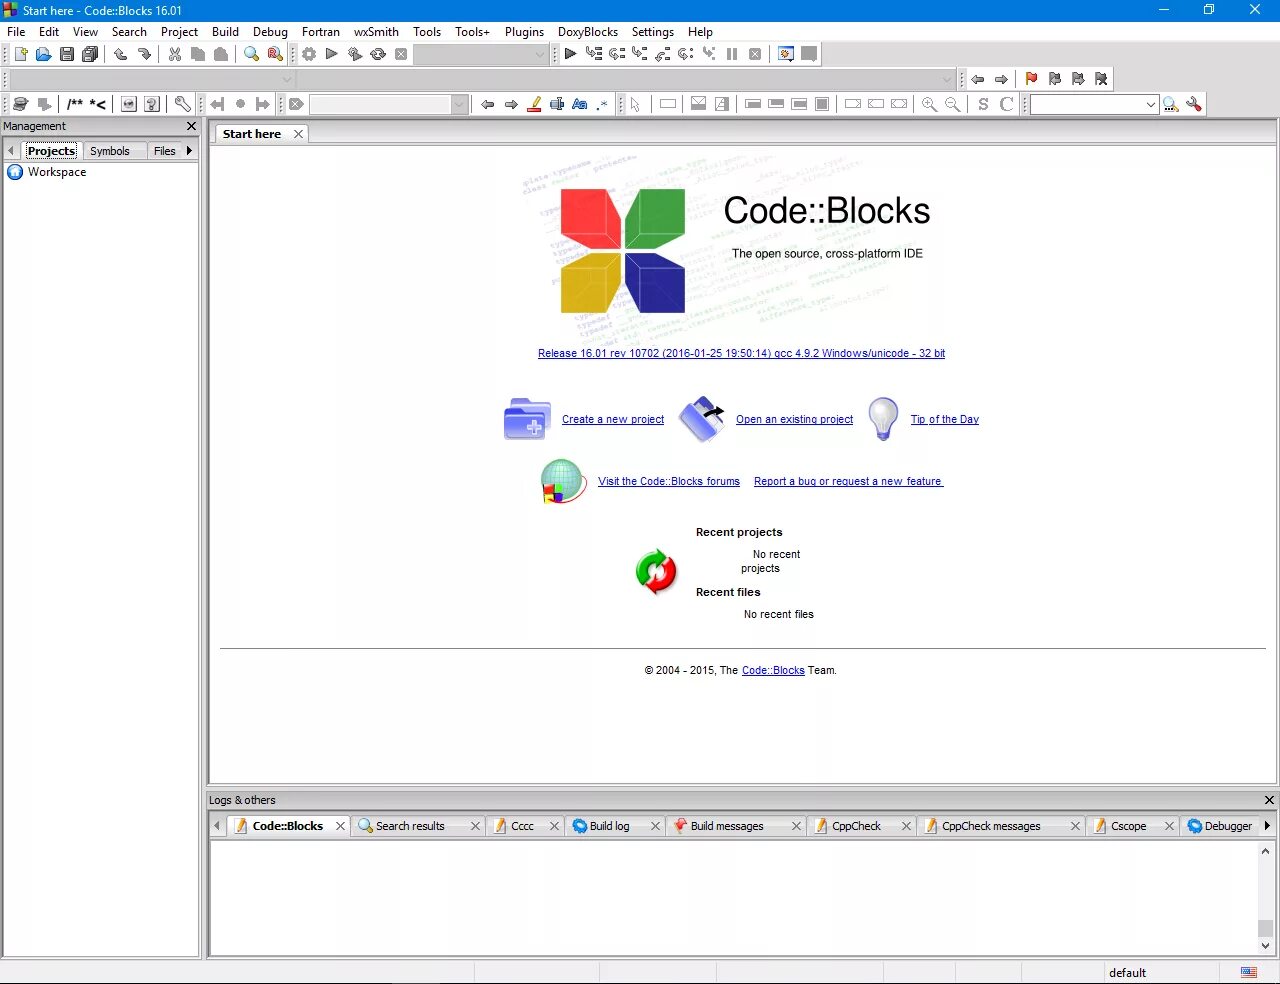Open the code completion scope dropdown
The image size is (1280, 984).
152,79
